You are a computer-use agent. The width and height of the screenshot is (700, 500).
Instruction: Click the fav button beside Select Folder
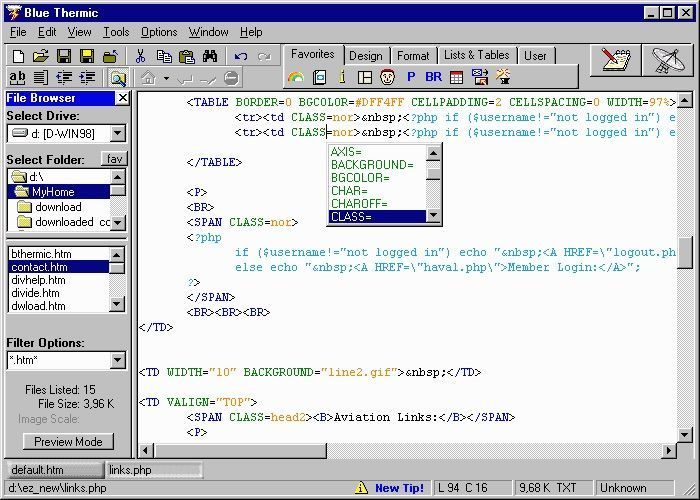click(x=114, y=159)
